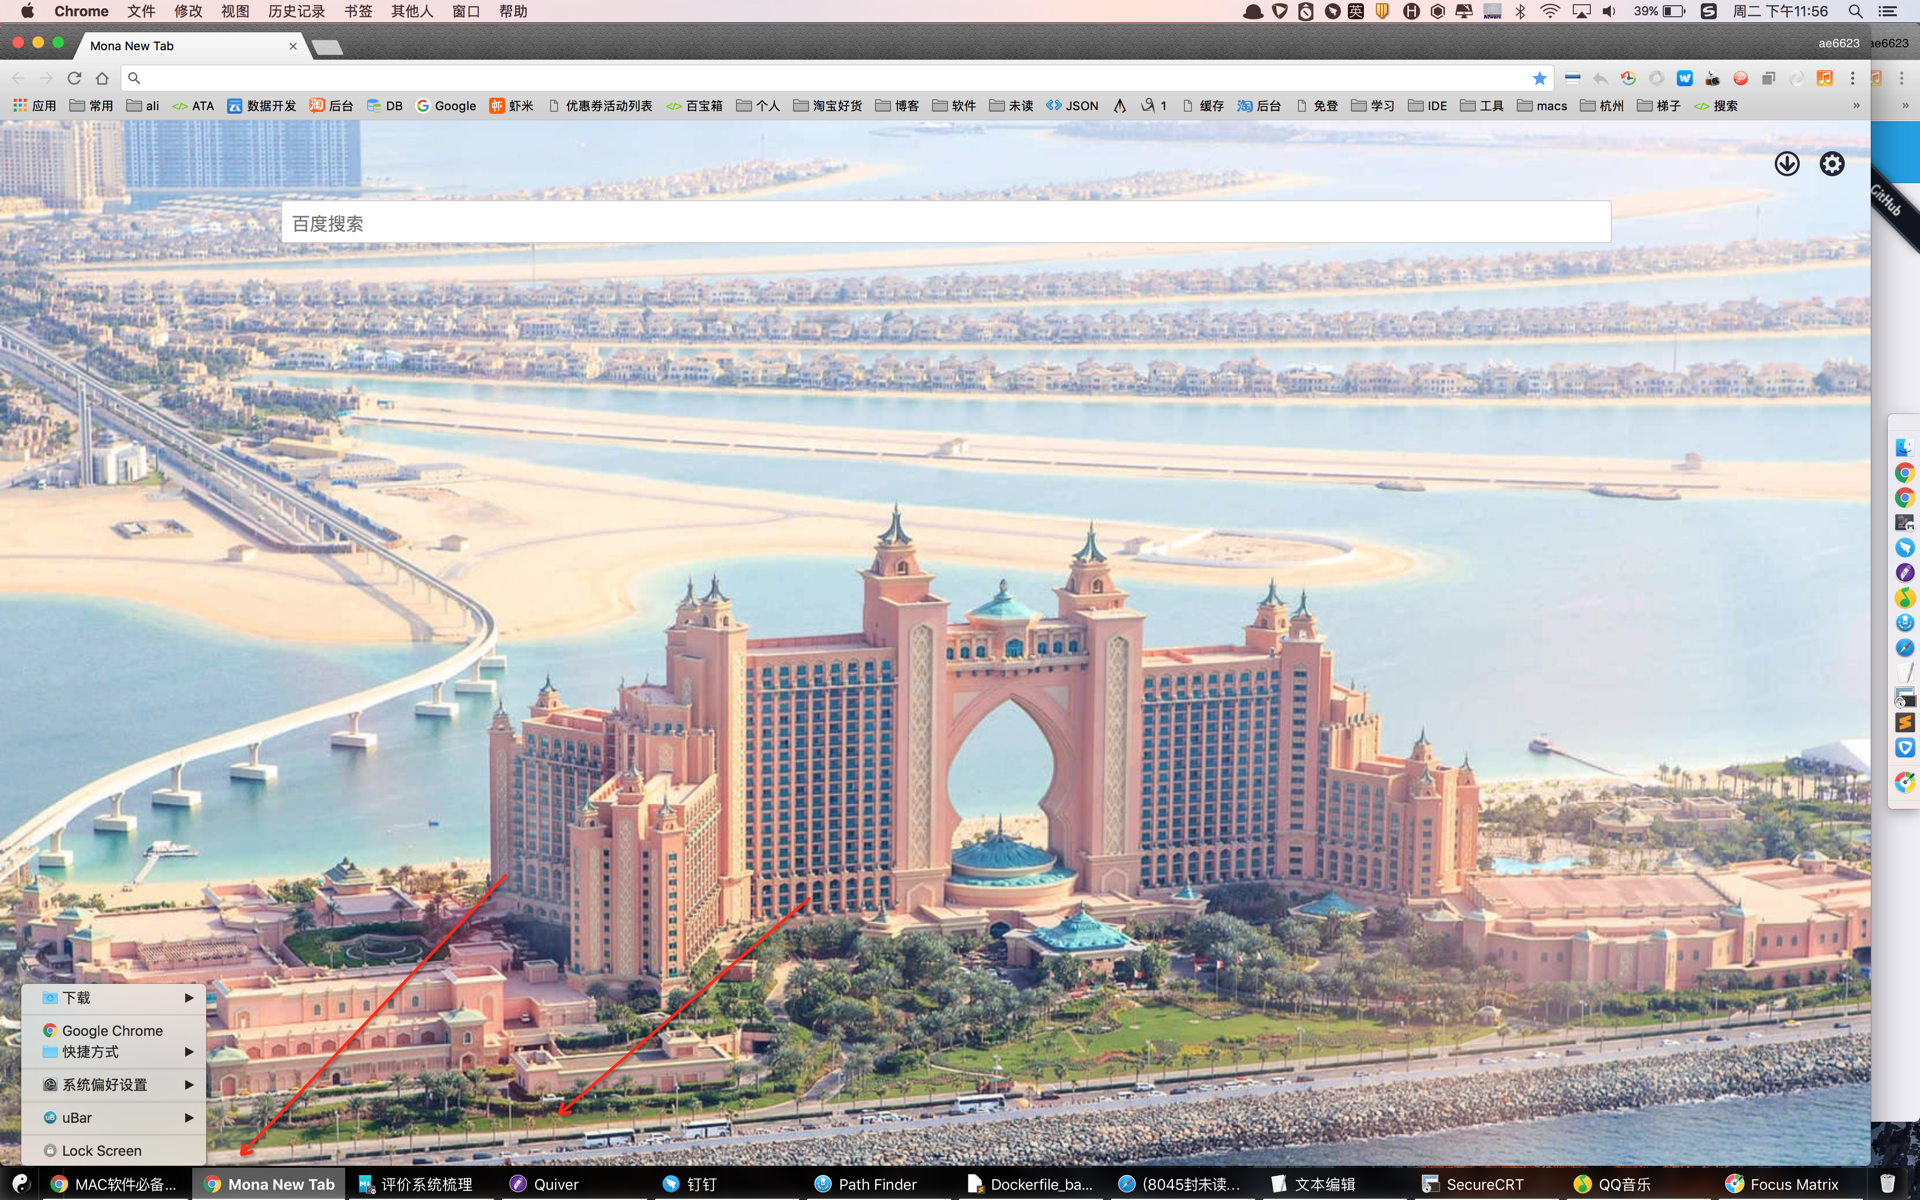Click the bookmark star icon in address bar
Screen dimensions: 1920x1200
click(x=1540, y=78)
